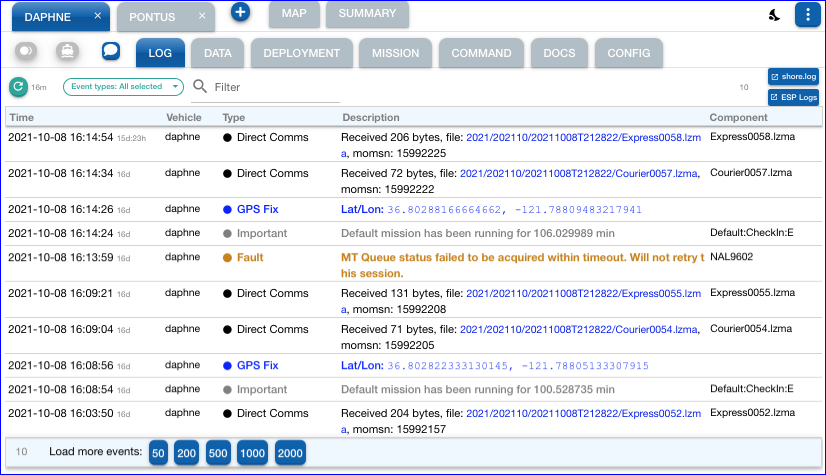
Task: Open the shore.log external link
Action: coord(793,77)
